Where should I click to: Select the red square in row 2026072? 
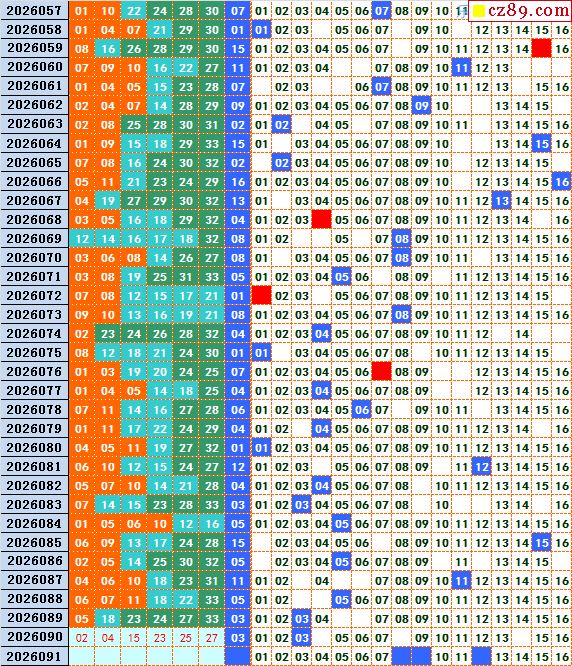click(x=262, y=296)
